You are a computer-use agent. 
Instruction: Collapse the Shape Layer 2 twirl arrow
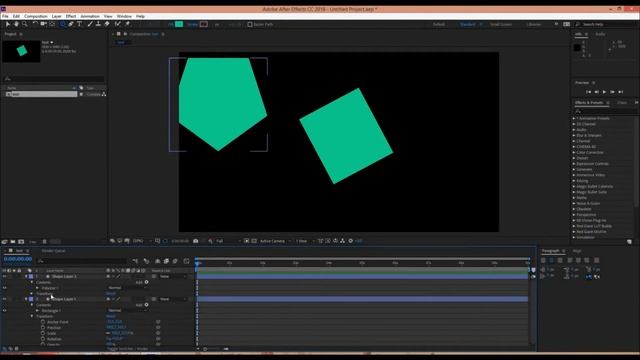click(26, 277)
